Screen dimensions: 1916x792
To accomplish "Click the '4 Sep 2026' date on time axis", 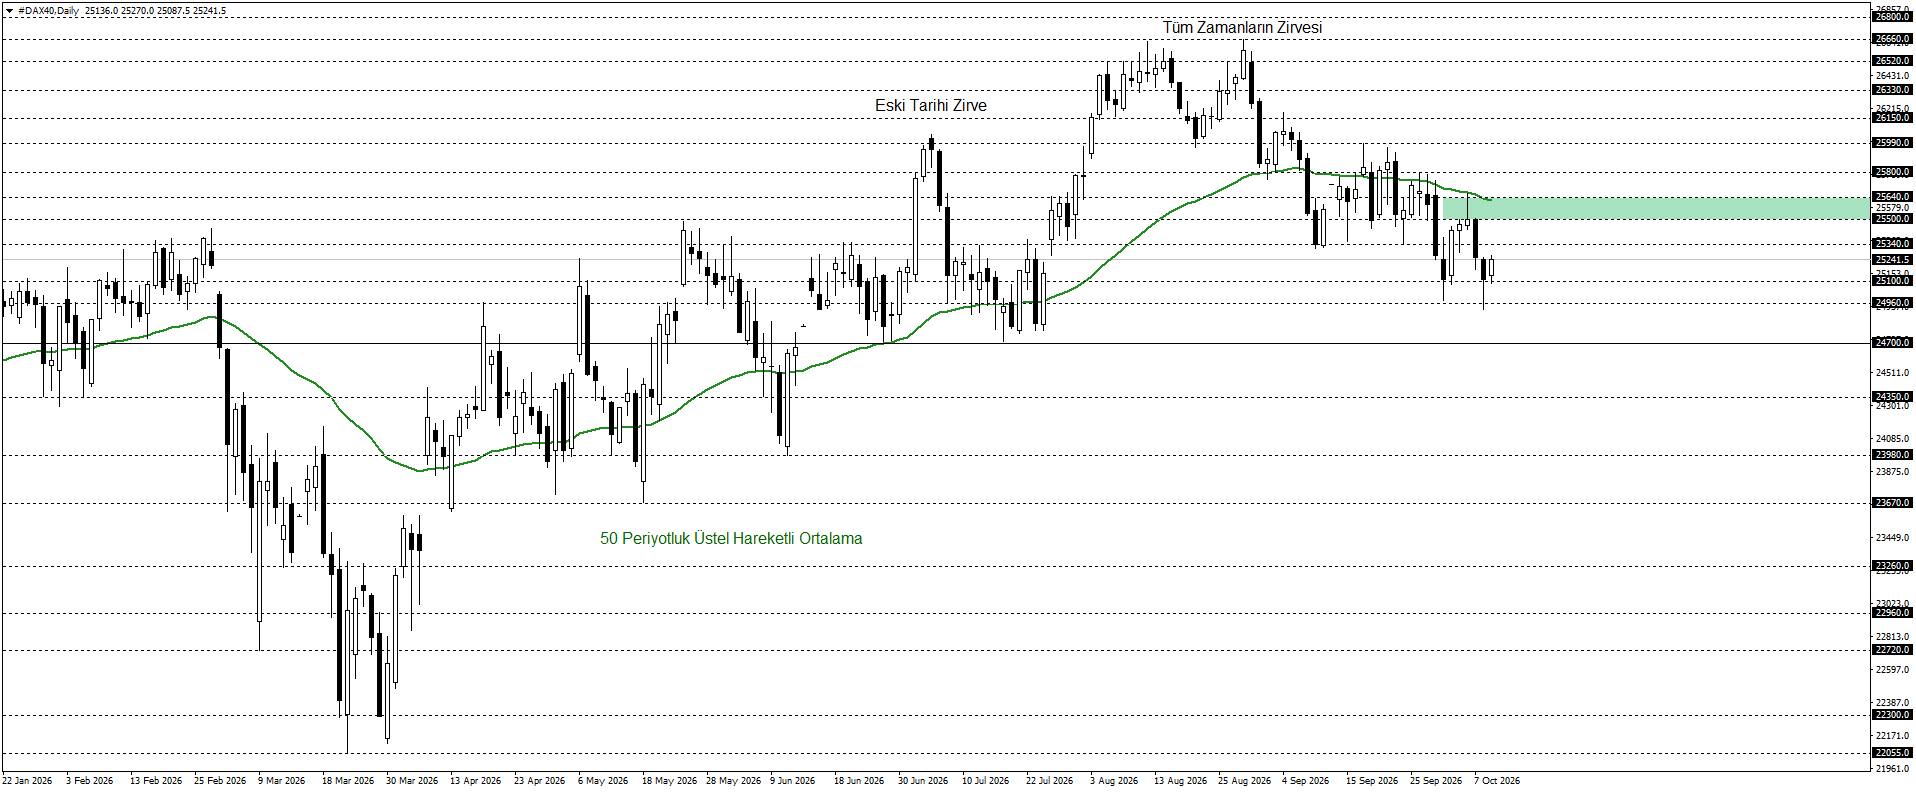I will [1306, 781].
